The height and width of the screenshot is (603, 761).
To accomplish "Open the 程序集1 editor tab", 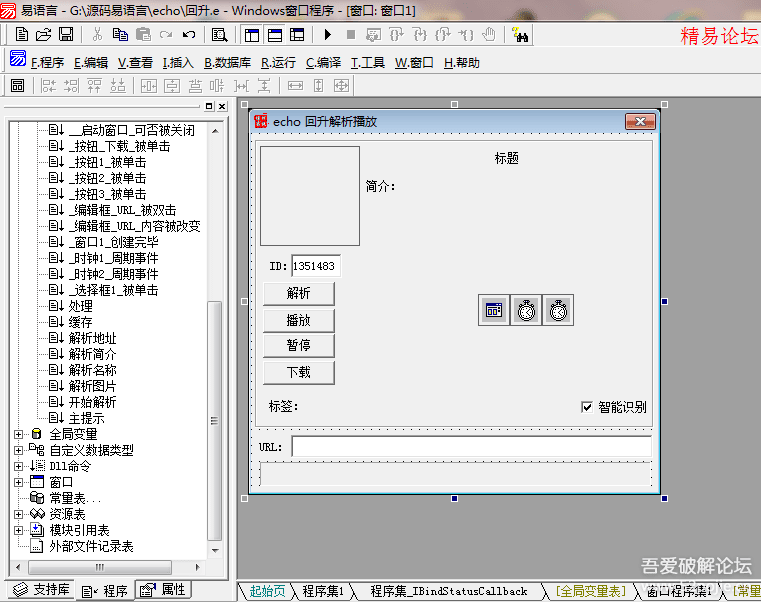I will (x=323, y=591).
